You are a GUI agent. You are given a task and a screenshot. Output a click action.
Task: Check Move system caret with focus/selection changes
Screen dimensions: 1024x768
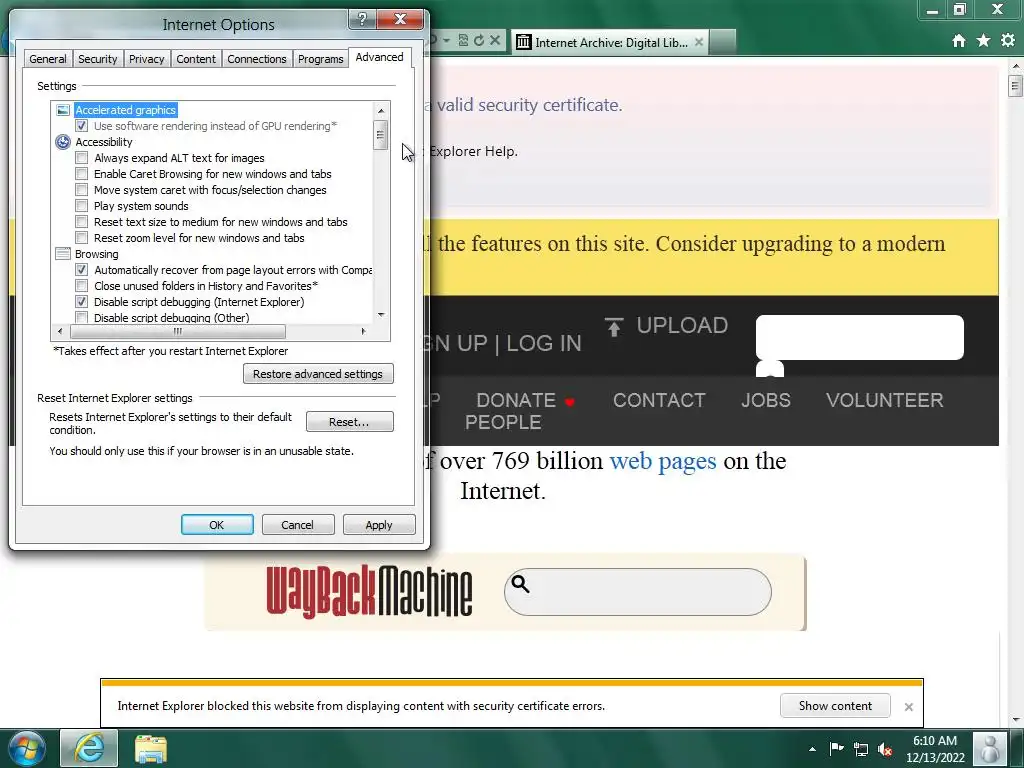[82, 189]
